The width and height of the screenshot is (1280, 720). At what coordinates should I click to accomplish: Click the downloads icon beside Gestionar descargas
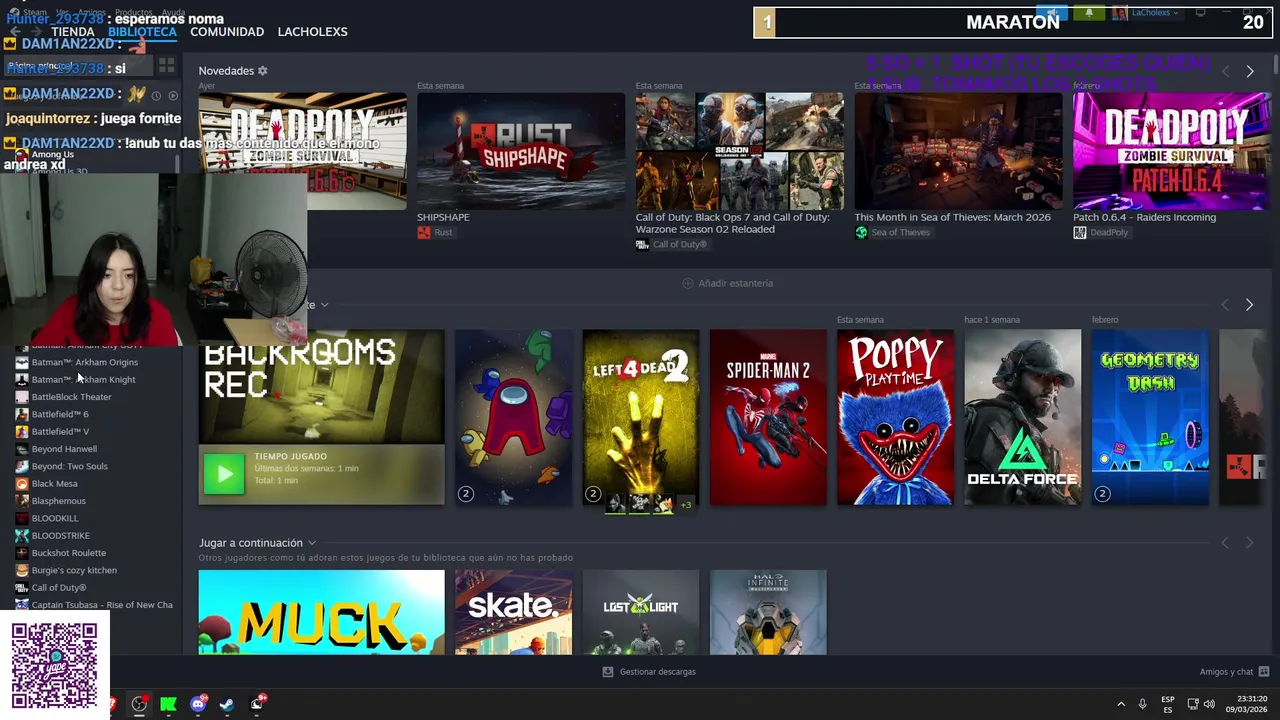point(607,672)
